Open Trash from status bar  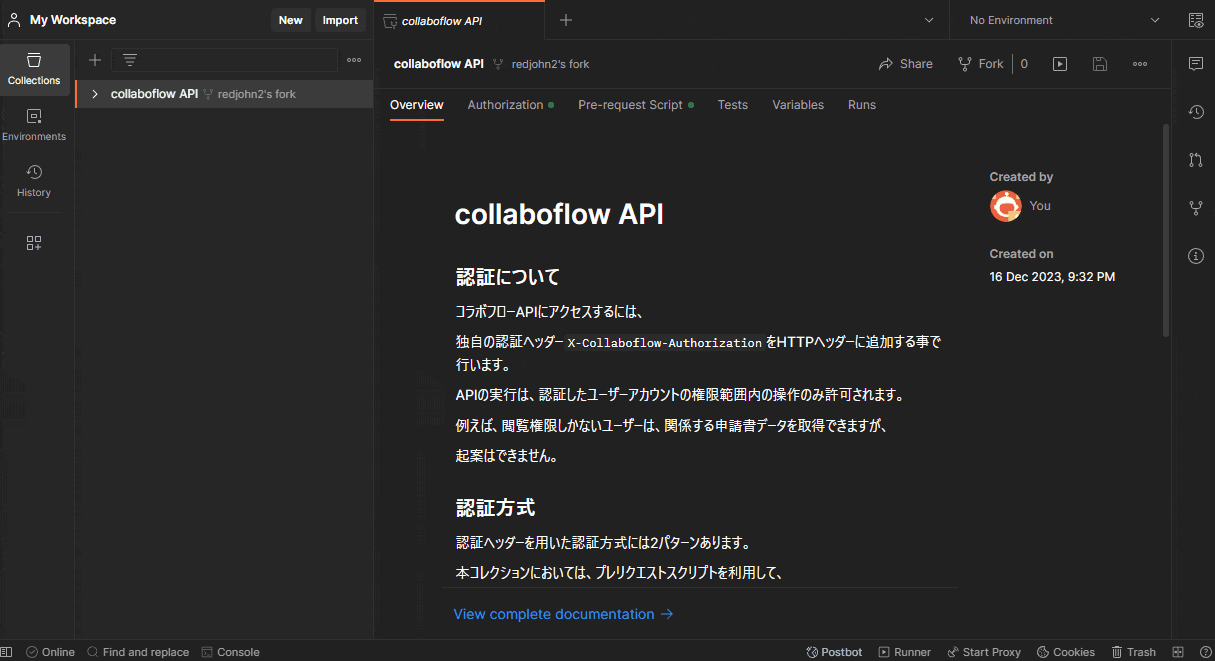tap(1134, 652)
